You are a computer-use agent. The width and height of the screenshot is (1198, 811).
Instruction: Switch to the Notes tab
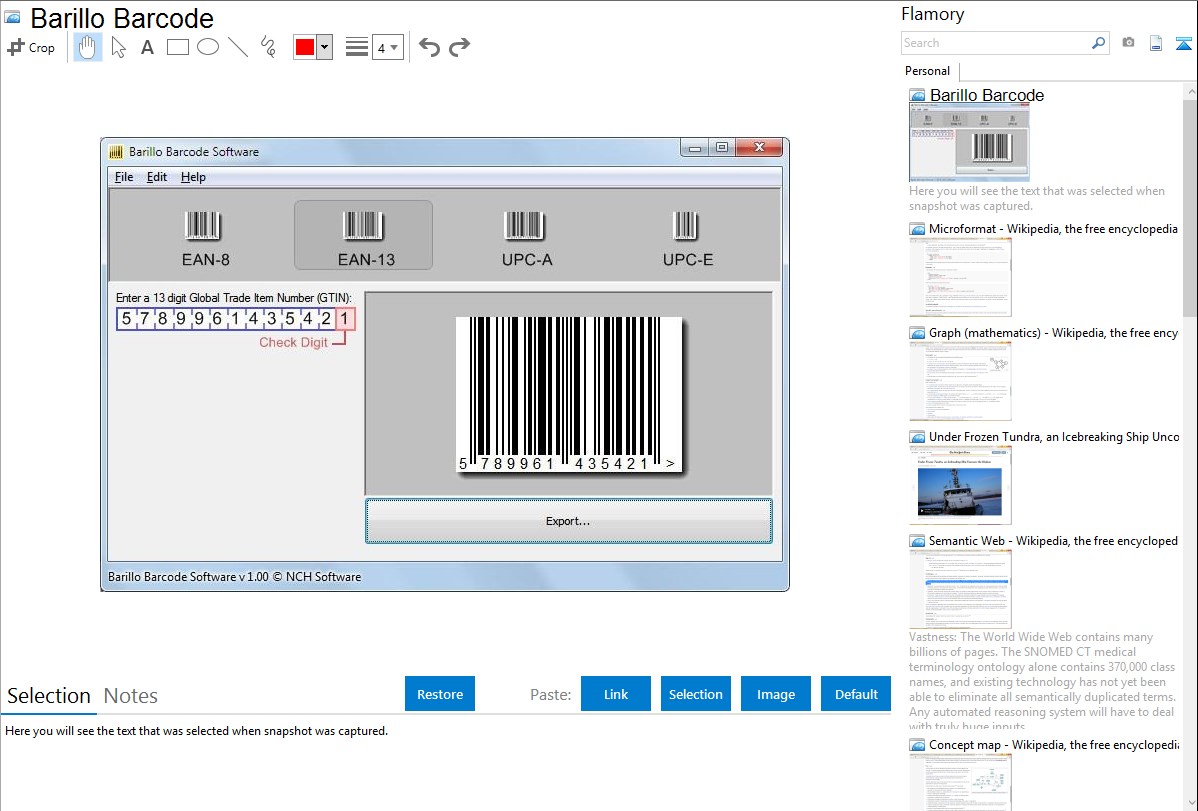coord(130,696)
